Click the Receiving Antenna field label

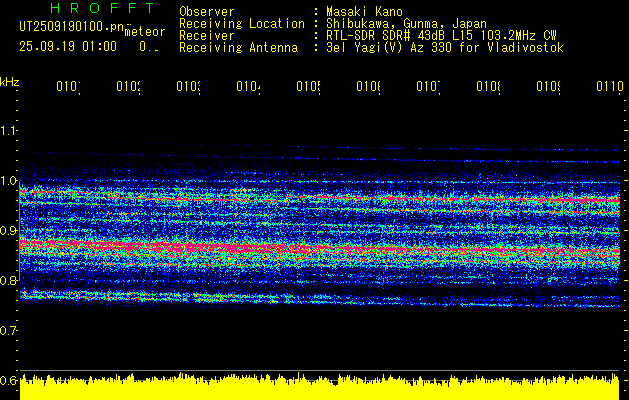(238, 47)
